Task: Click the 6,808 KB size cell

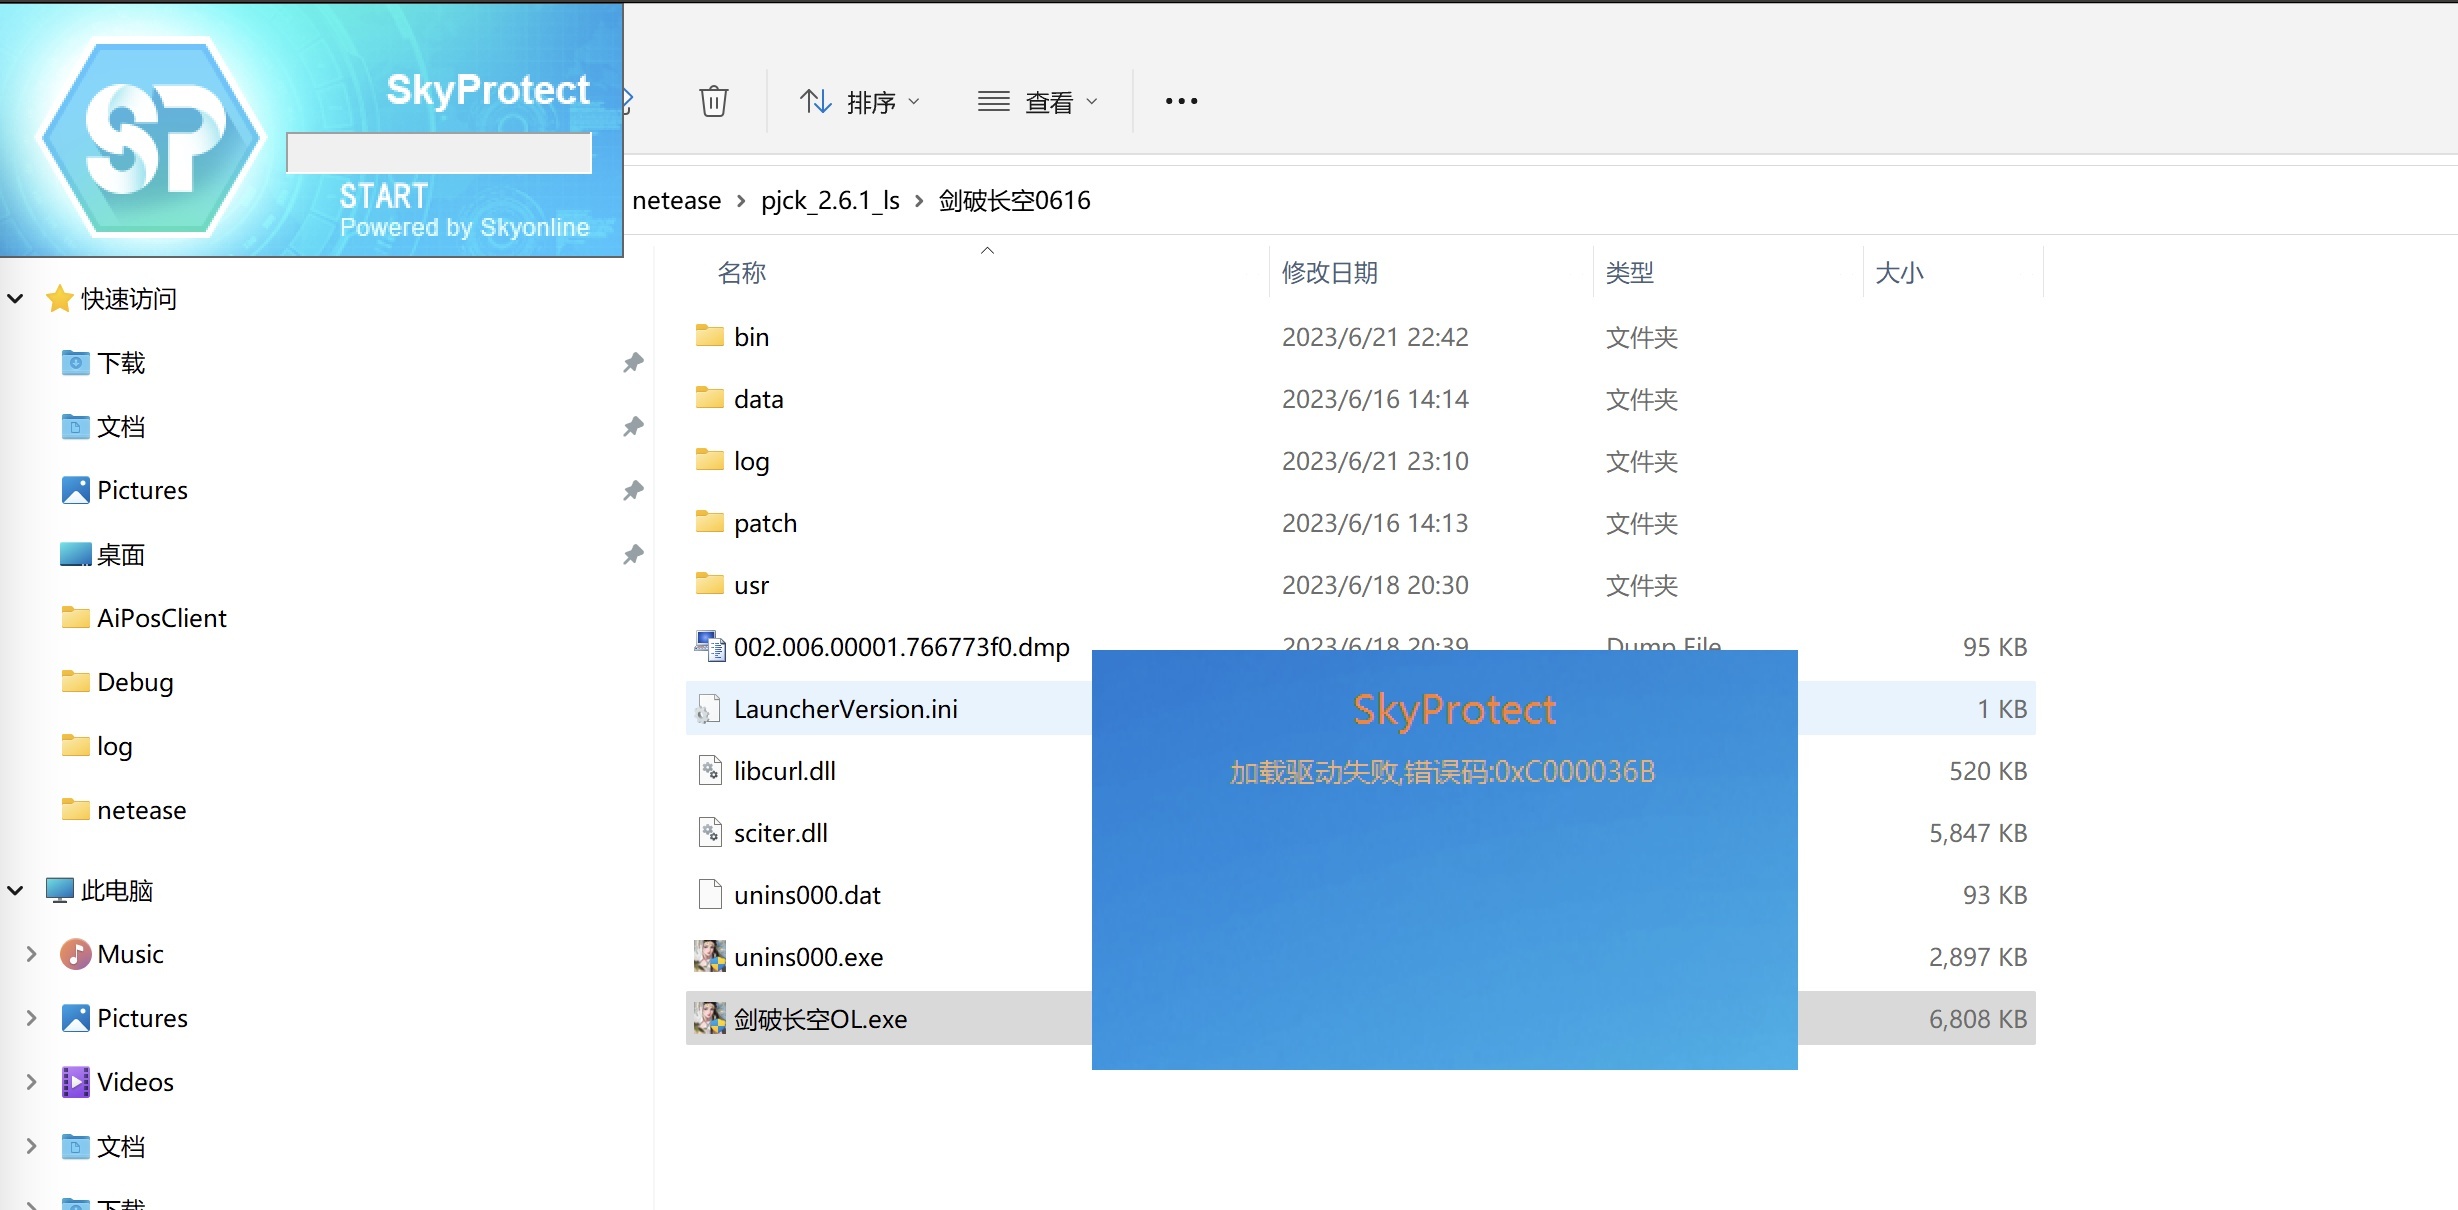Action: click(x=1977, y=1019)
